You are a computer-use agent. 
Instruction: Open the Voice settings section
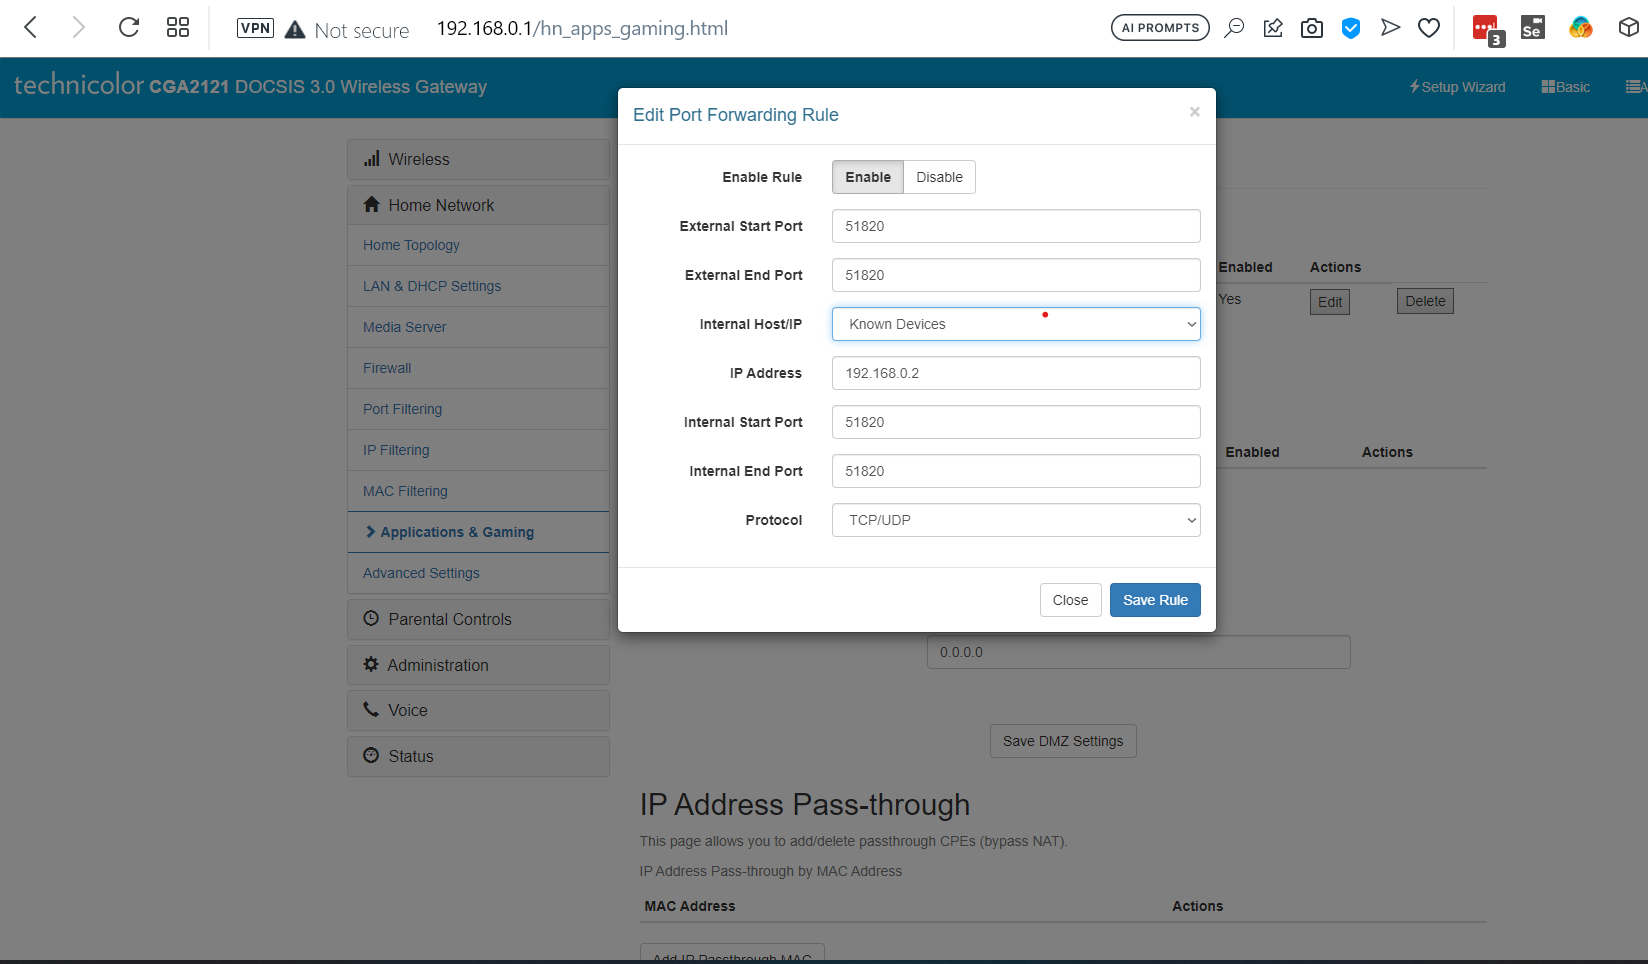tap(407, 710)
